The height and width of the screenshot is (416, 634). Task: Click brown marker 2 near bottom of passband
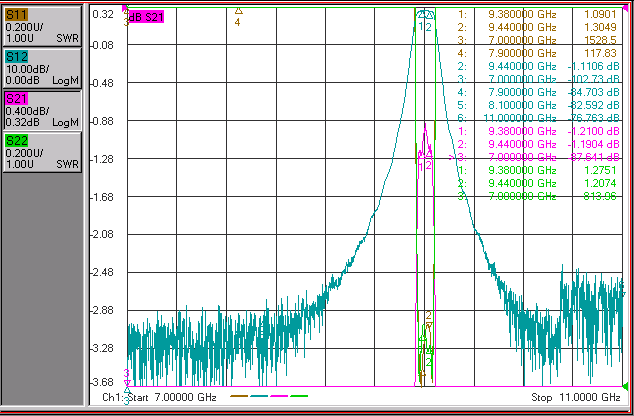[429, 319]
